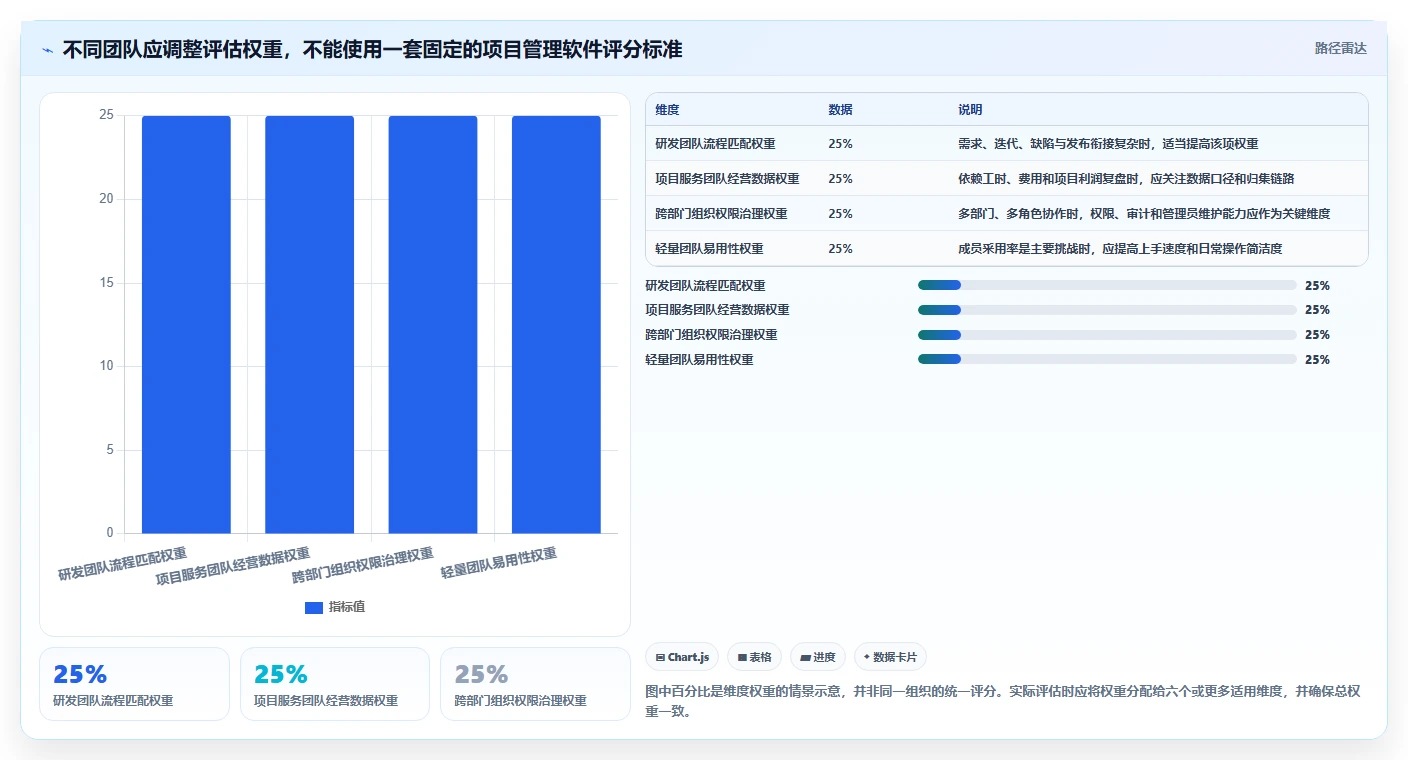Select the 数据卡片 tag
Screen dimensions: 1408x760
(x=889, y=657)
